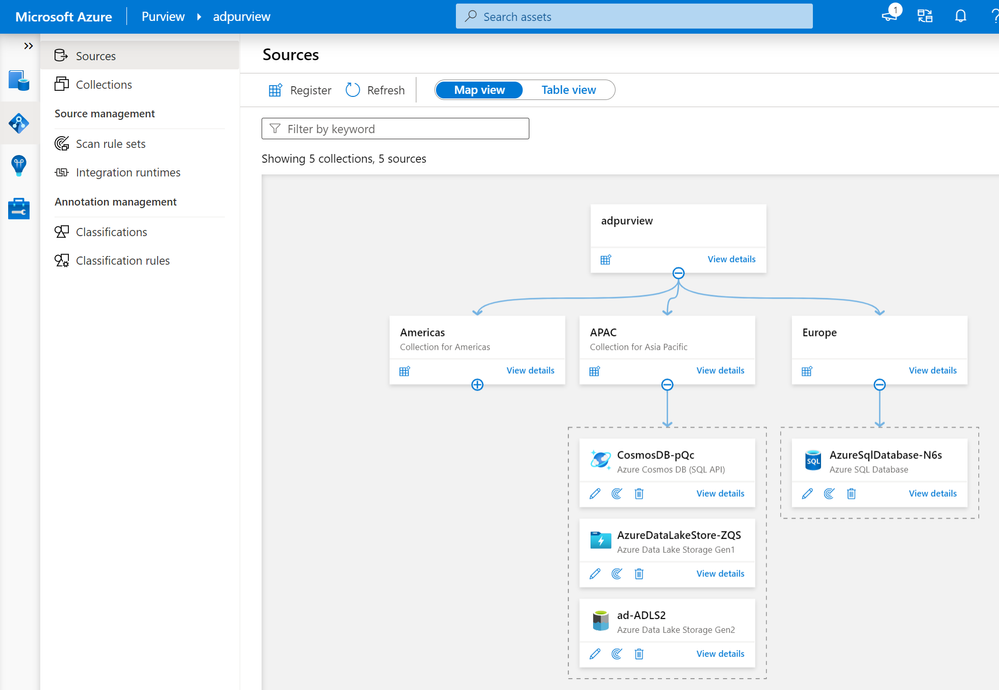The image size is (999, 690).
Task: Start new scan on ad-ADLS2
Action: (617, 654)
